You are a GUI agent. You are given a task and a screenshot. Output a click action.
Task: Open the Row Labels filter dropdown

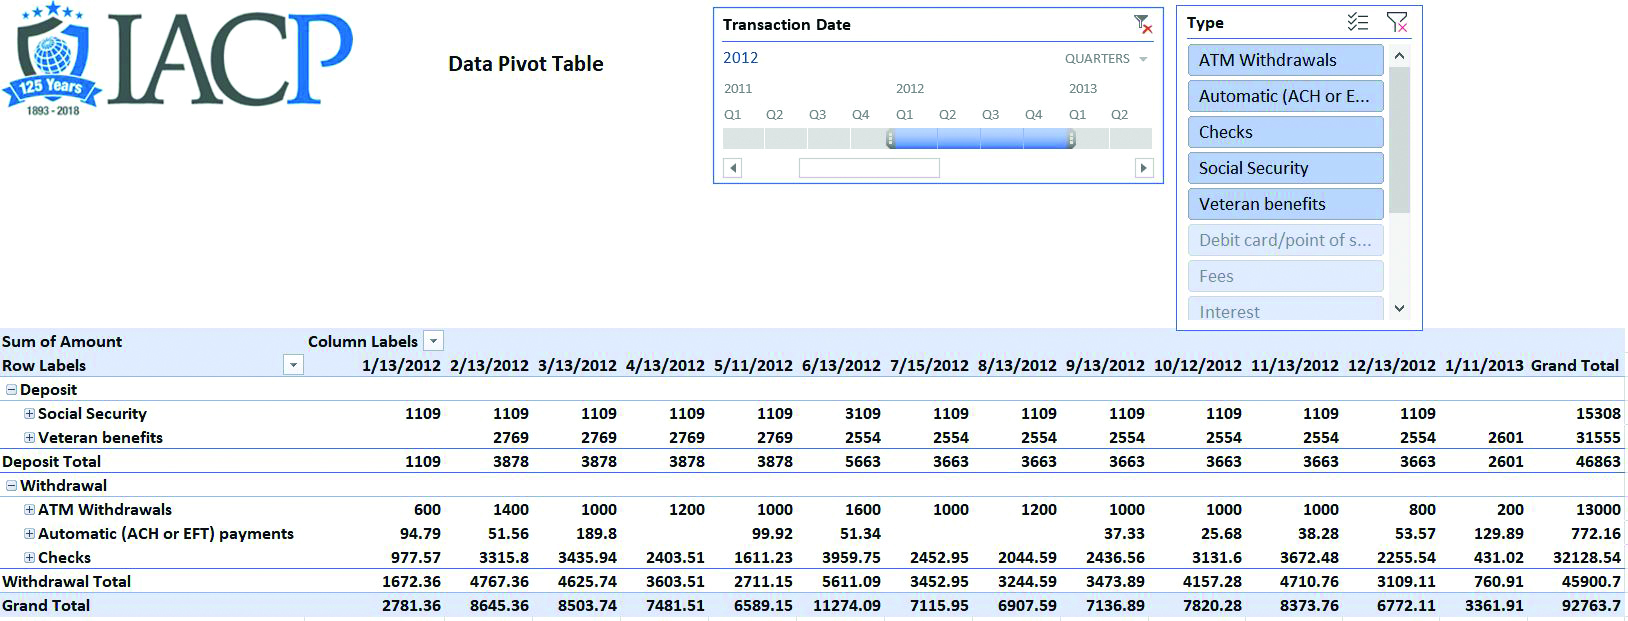[293, 365]
